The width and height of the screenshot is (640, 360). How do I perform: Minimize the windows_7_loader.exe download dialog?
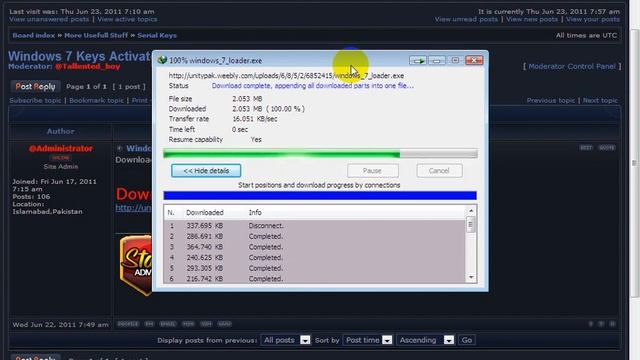436,60
